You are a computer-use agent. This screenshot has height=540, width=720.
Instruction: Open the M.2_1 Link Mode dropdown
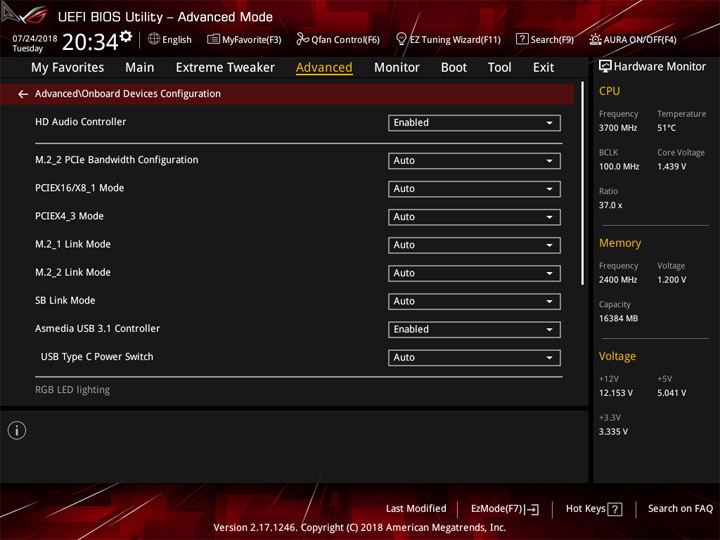click(474, 245)
